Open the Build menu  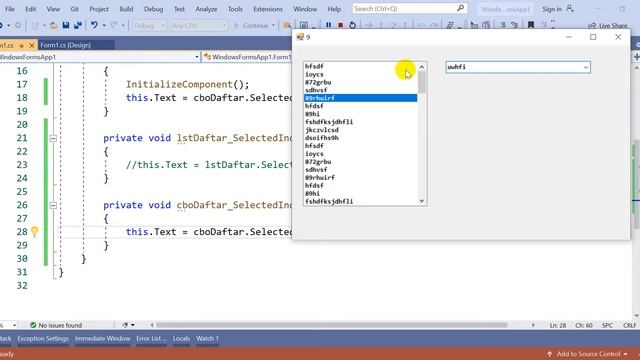coord(126,9)
